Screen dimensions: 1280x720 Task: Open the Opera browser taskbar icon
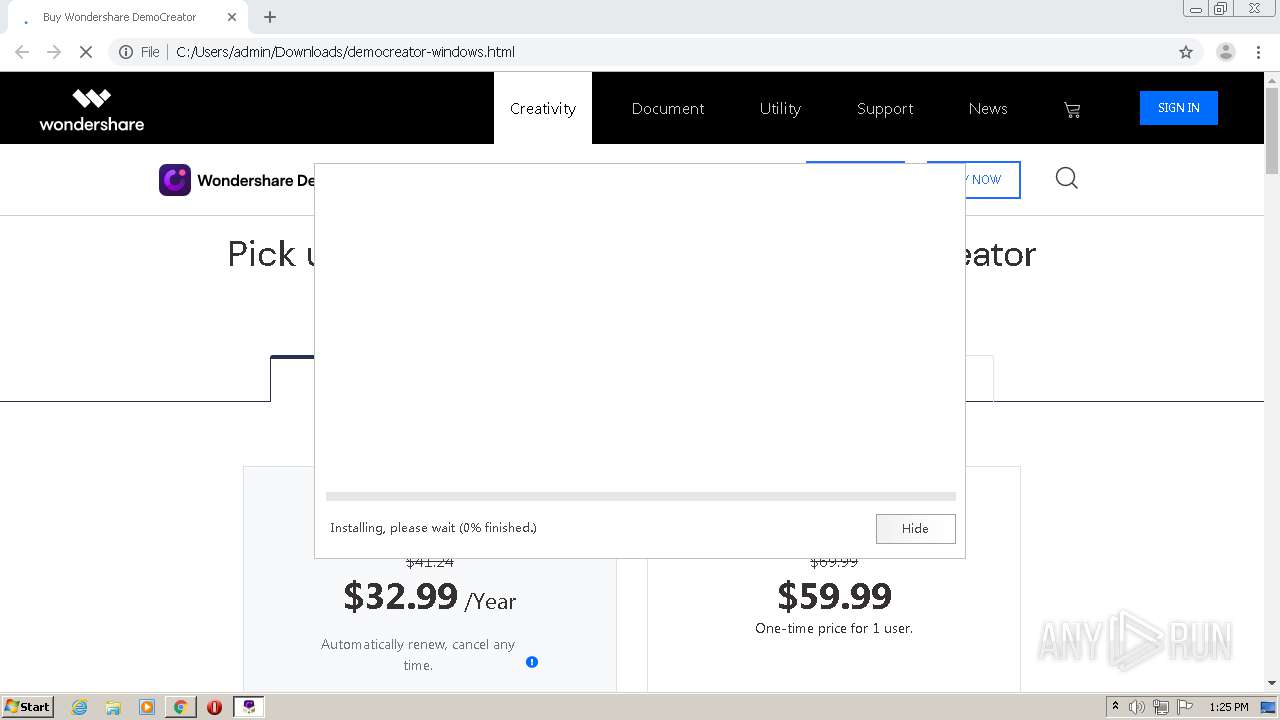pos(214,707)
